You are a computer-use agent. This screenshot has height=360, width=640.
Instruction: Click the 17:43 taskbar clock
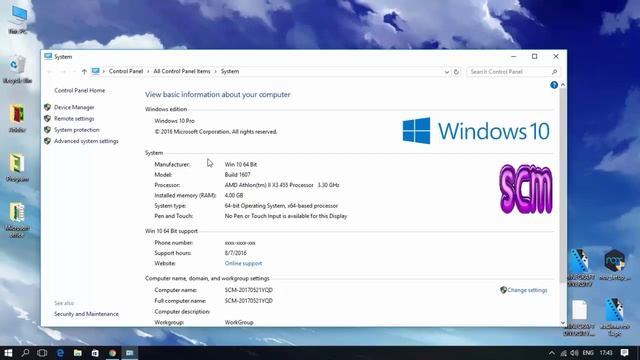coord(606,353)
